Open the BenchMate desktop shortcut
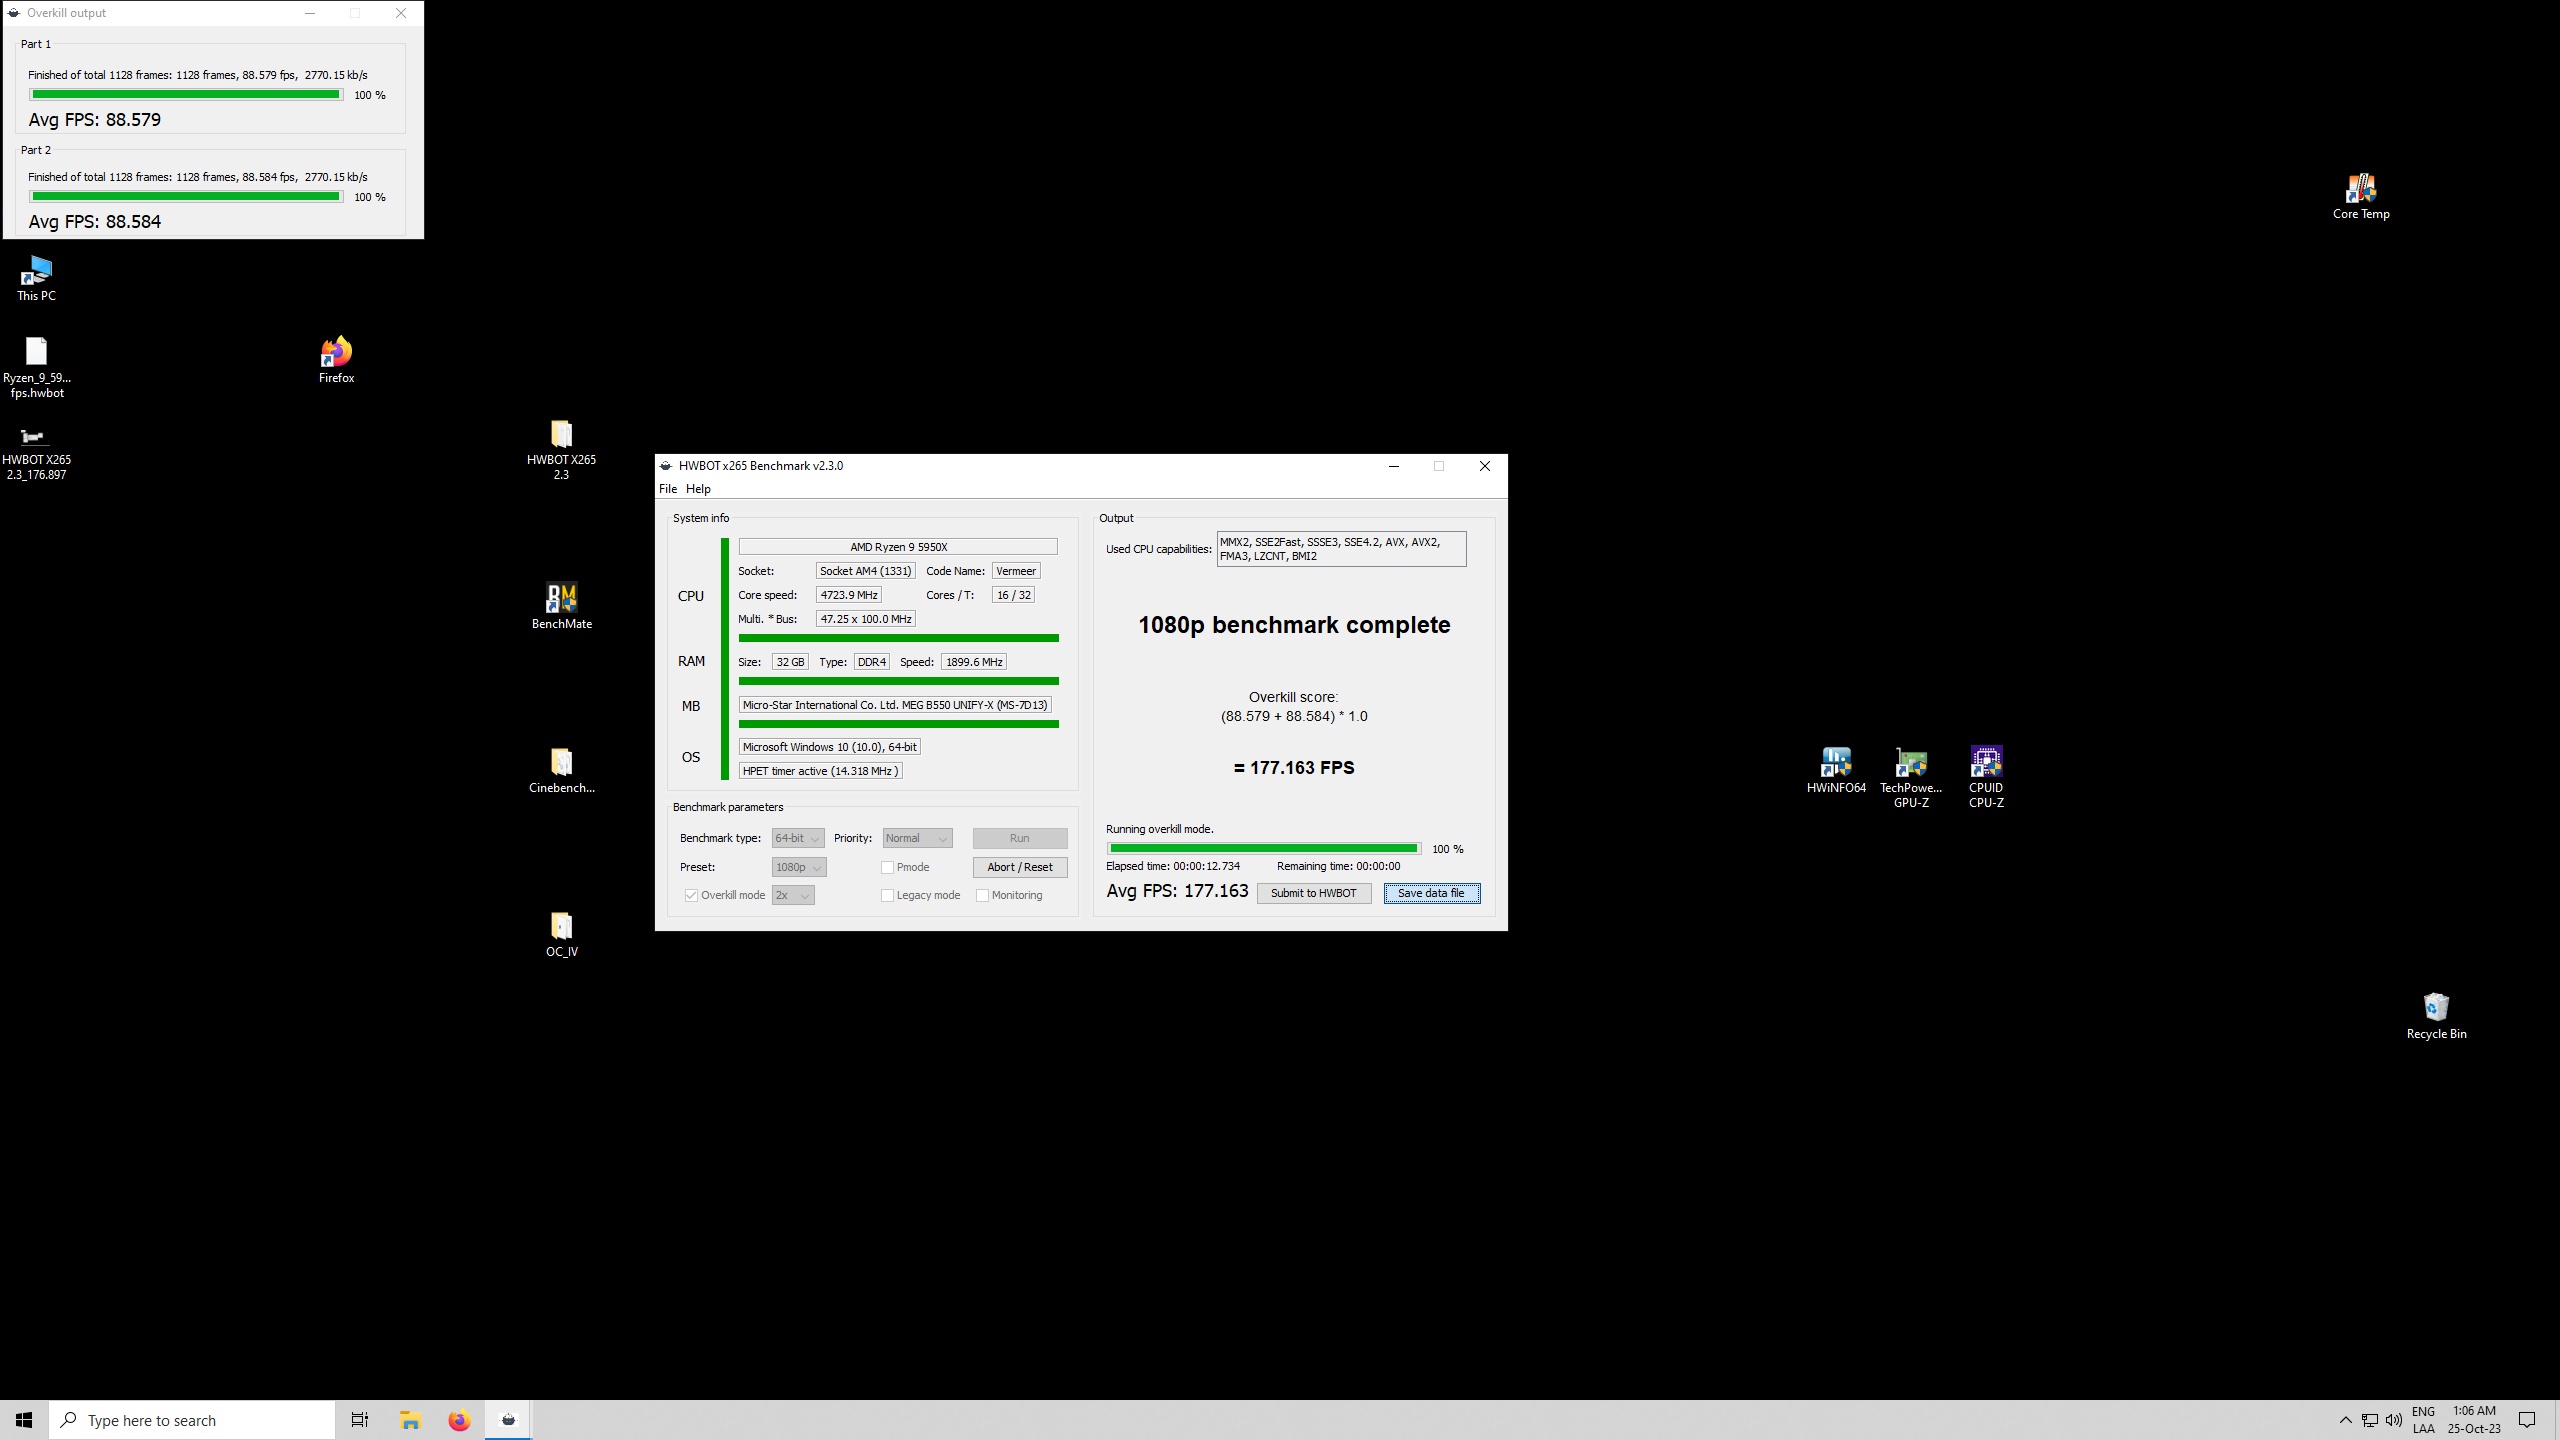The image size is (2560, 1440). click(x=561, y=606)
